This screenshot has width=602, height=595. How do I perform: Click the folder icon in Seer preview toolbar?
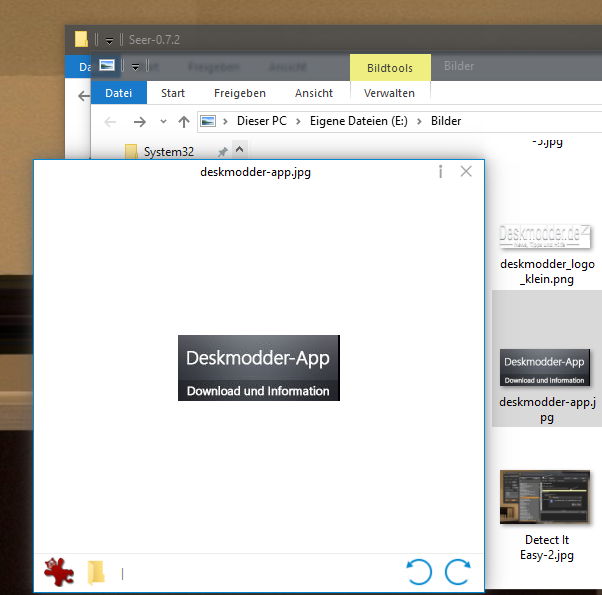click(x=96, y=572)
